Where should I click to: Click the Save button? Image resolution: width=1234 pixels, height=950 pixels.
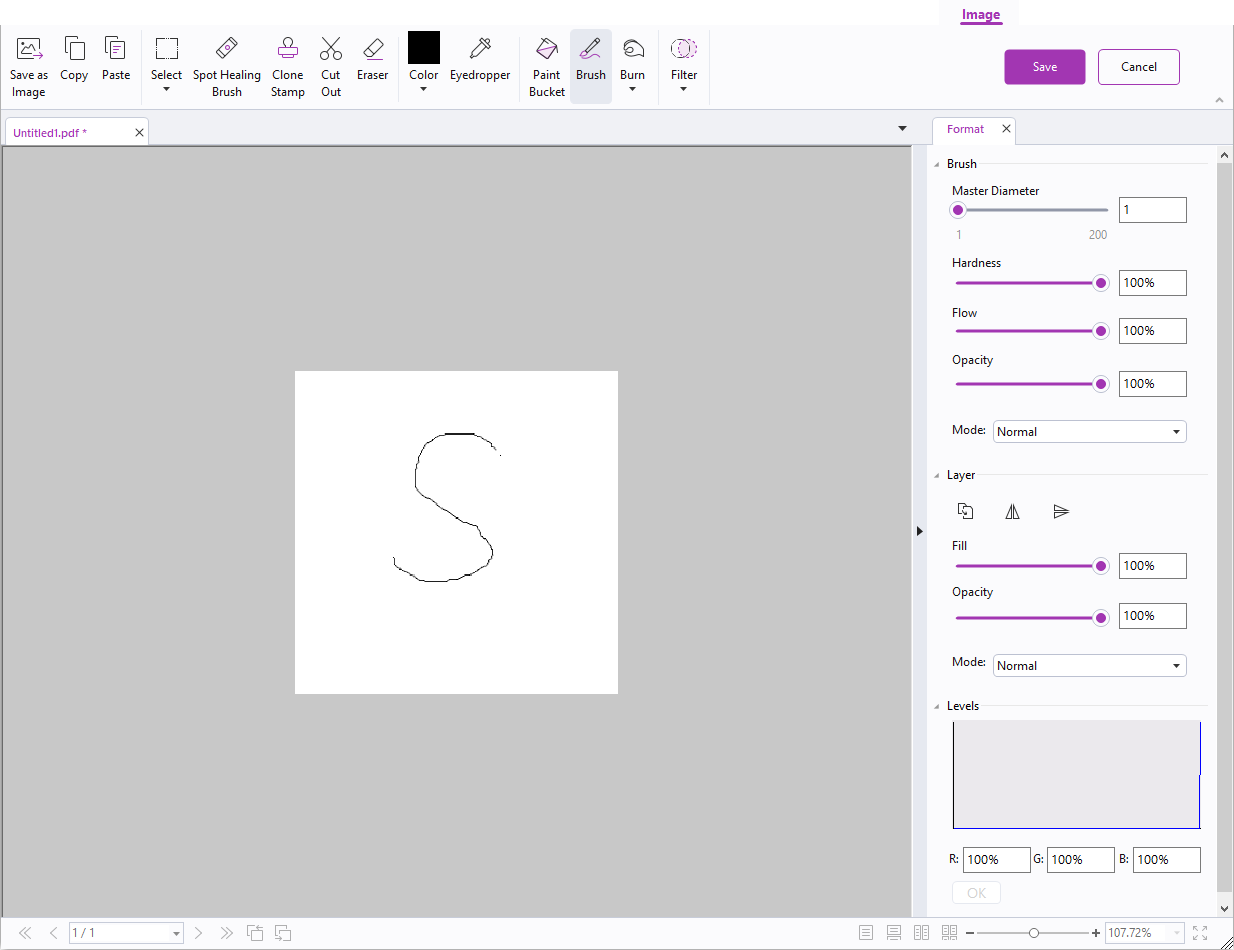point(1044,67)
